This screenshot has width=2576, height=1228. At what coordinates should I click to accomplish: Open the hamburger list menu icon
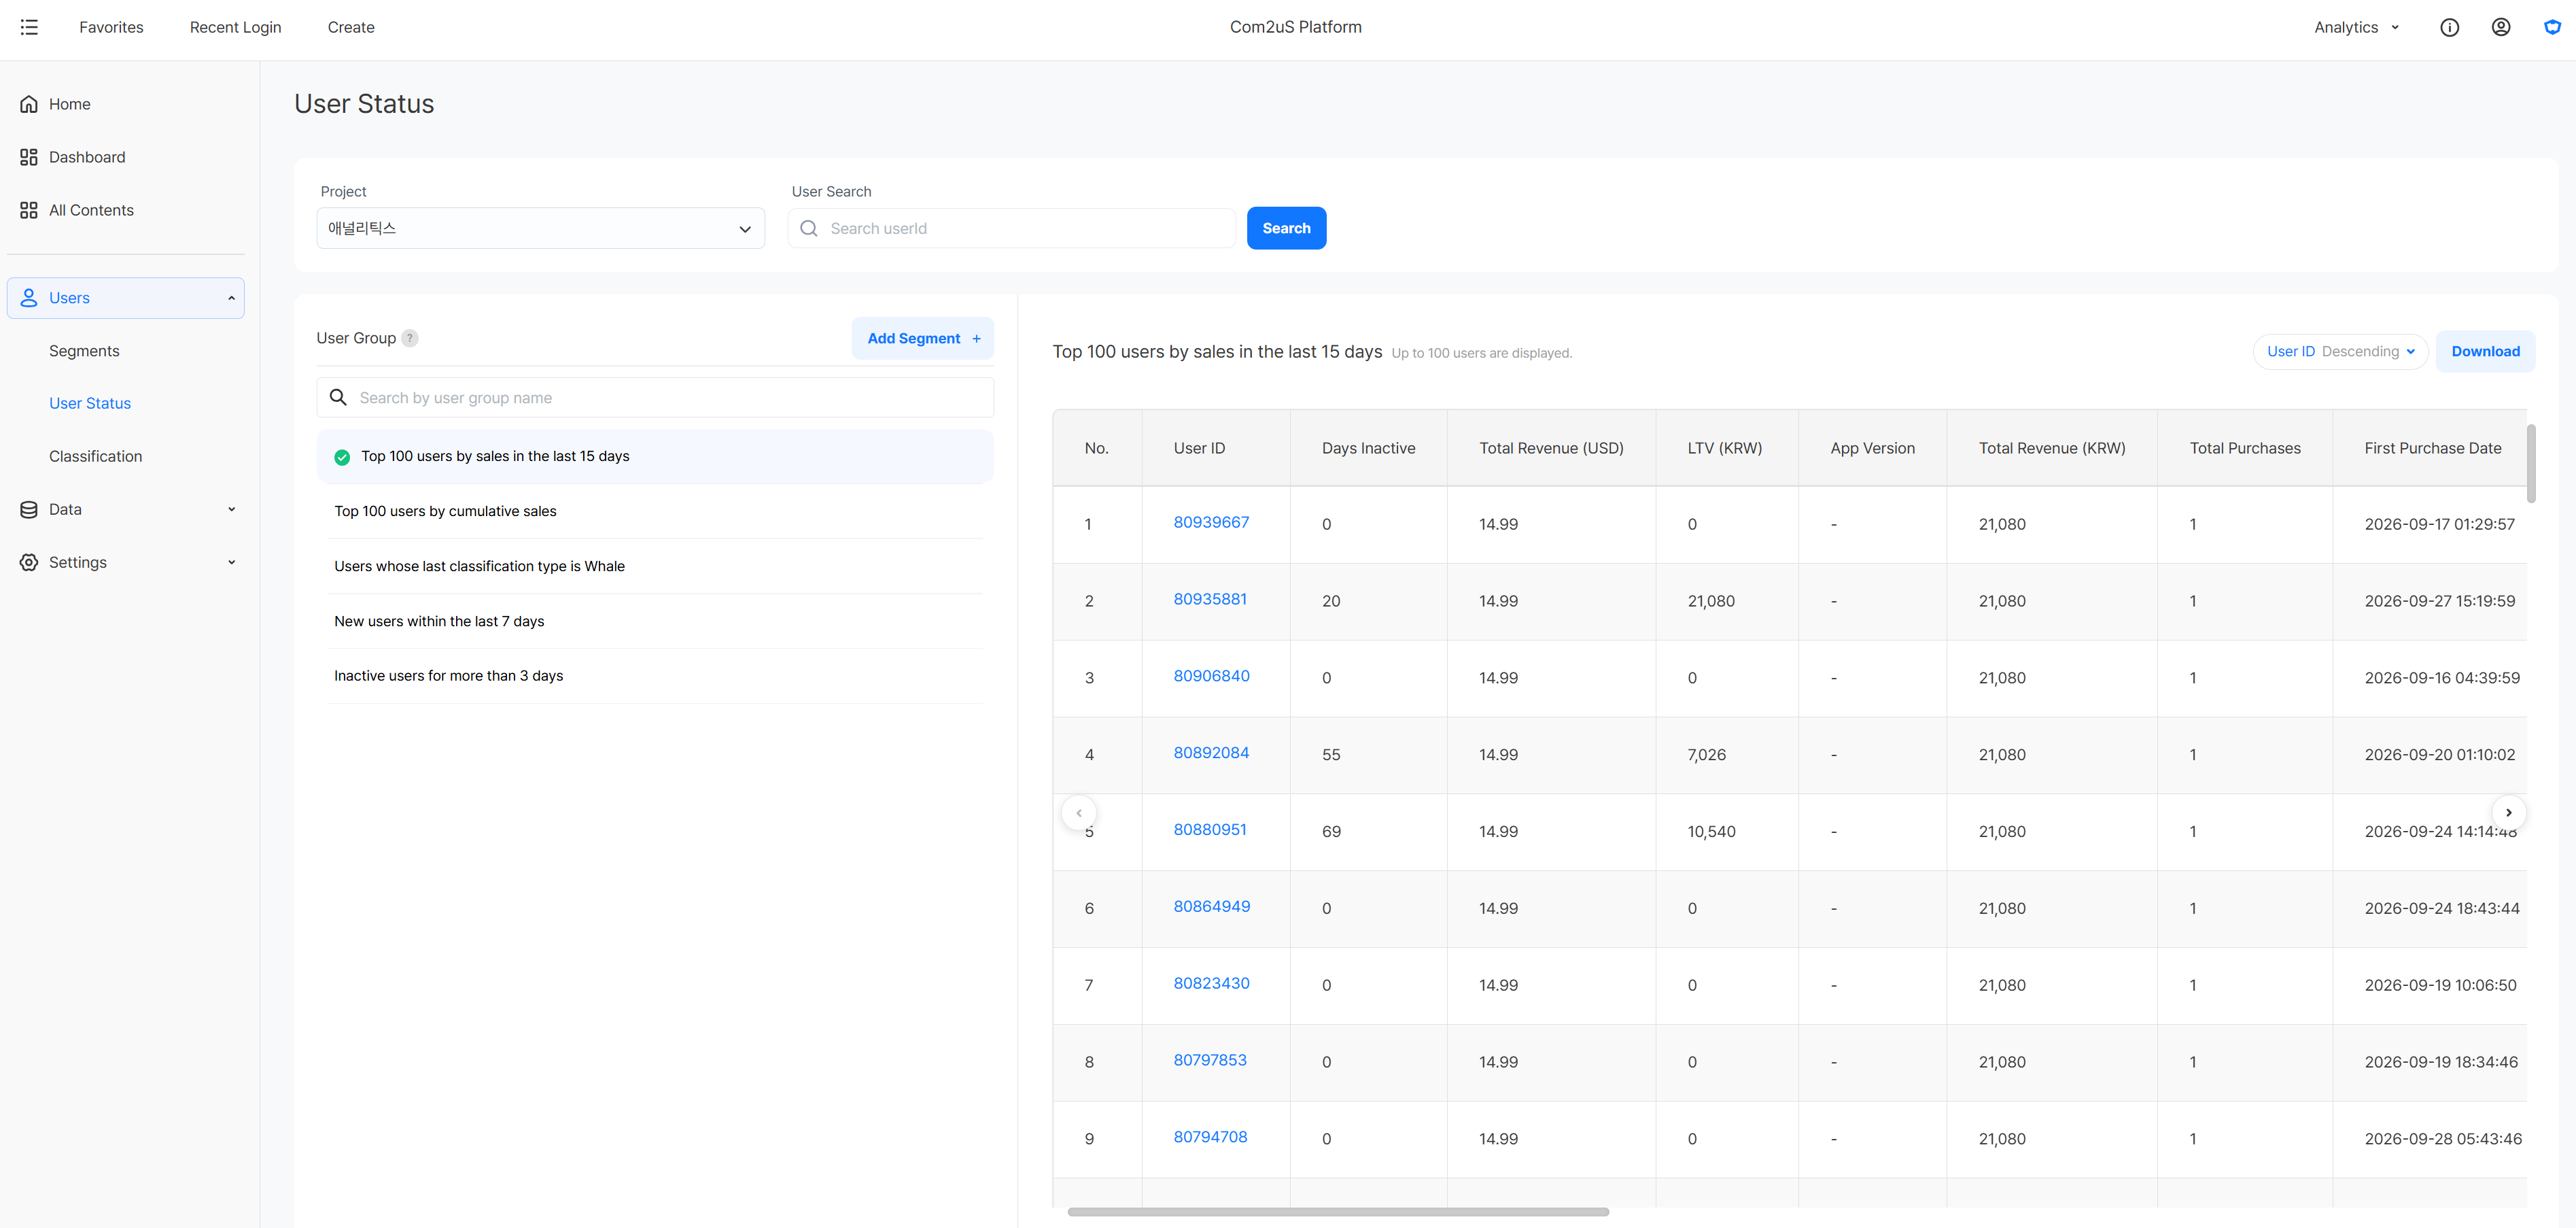pos(29,27)
